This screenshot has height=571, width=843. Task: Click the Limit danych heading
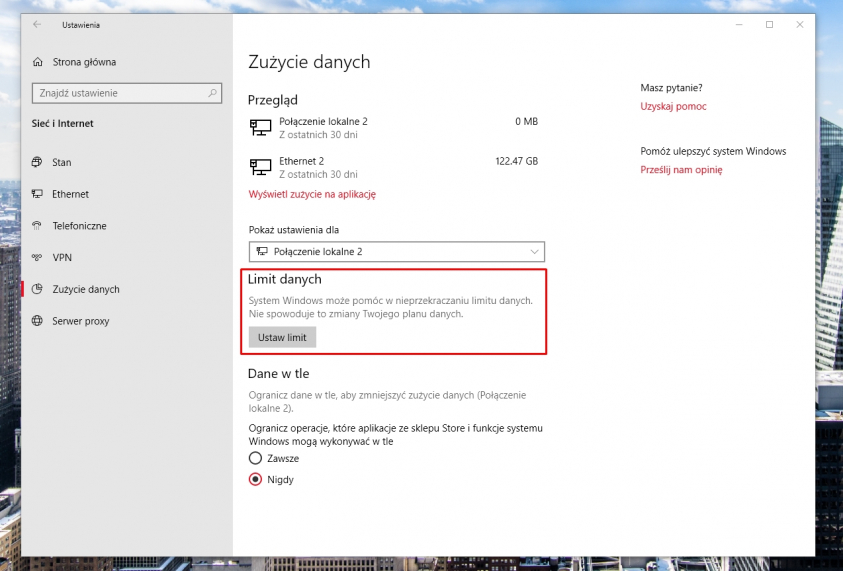point(284,279)
